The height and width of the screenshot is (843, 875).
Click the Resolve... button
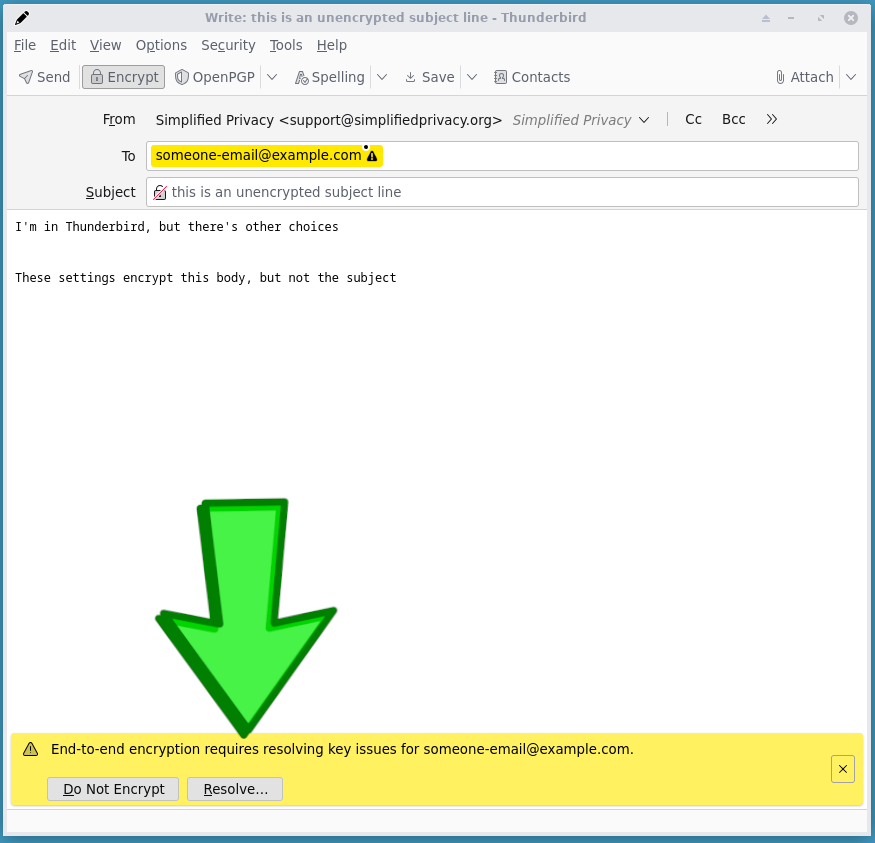(235, 789)
